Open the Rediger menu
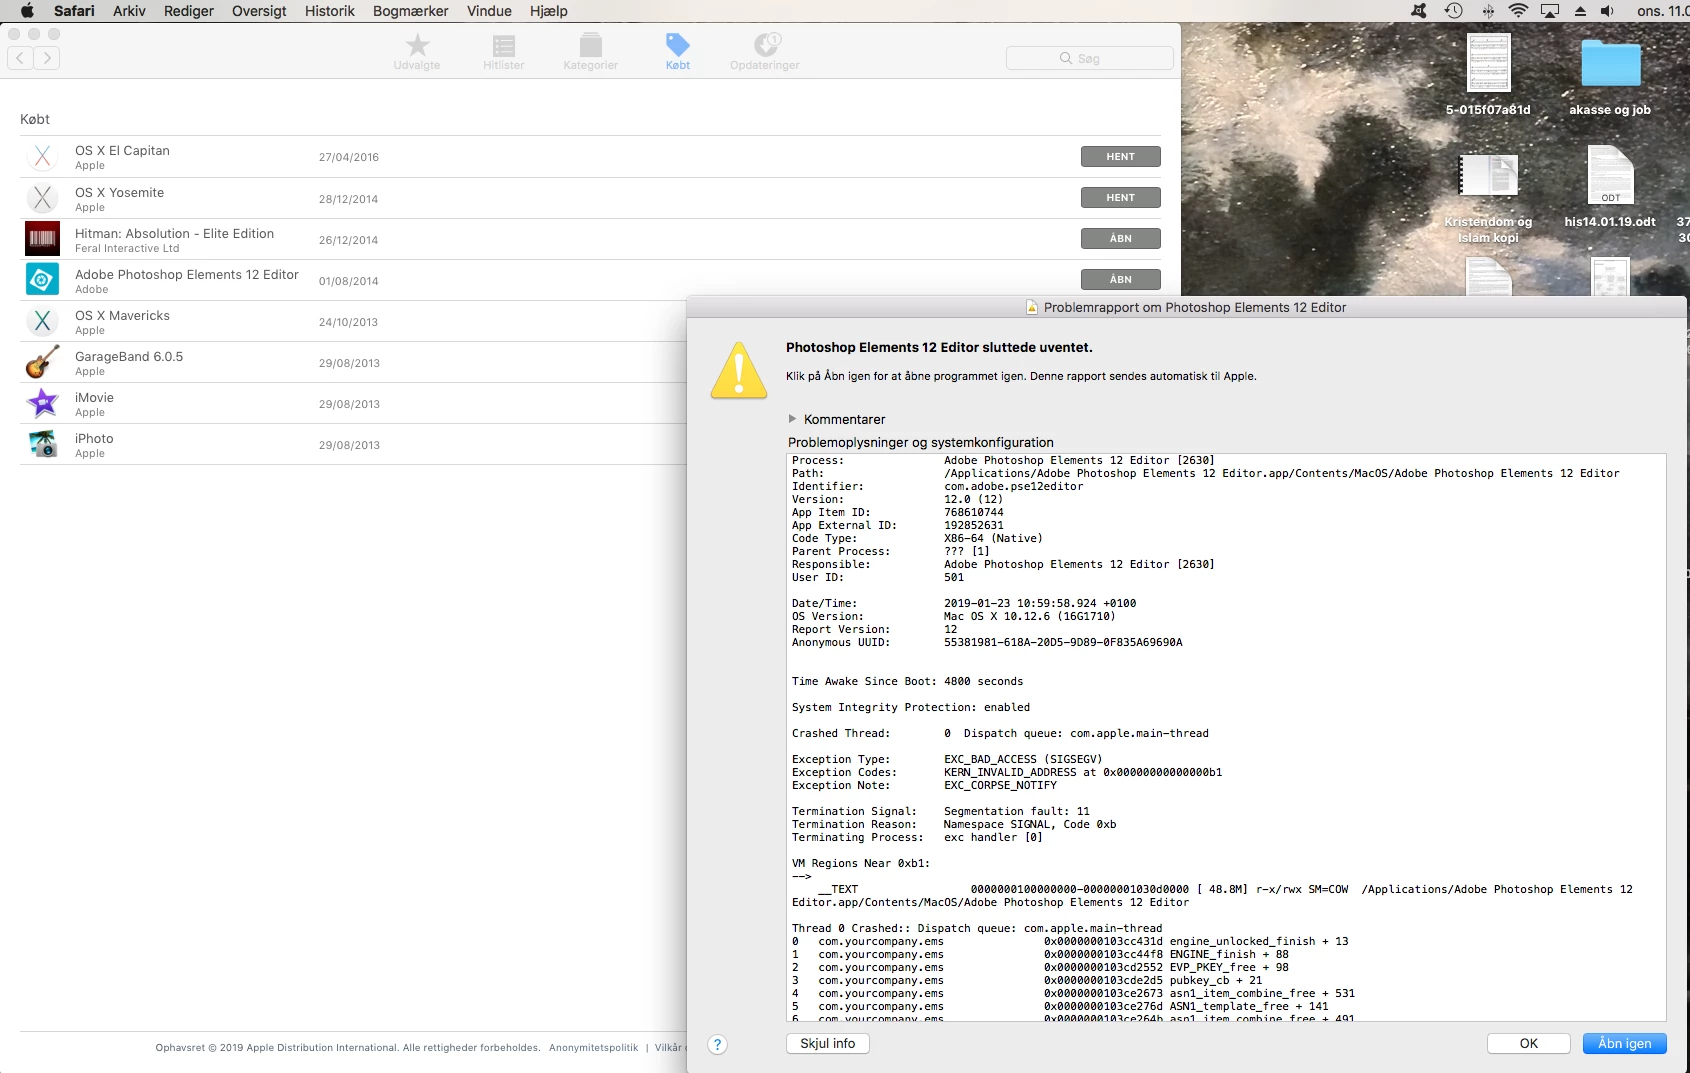 tap(189, 11)
